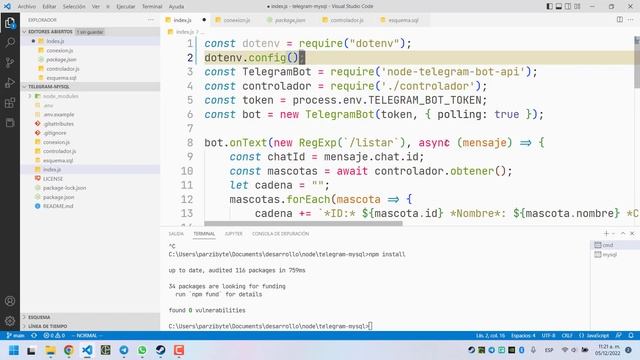This screenshot has height=360, width=640.
Task: Open Steam from the taskbar
Action: [160, 350]
